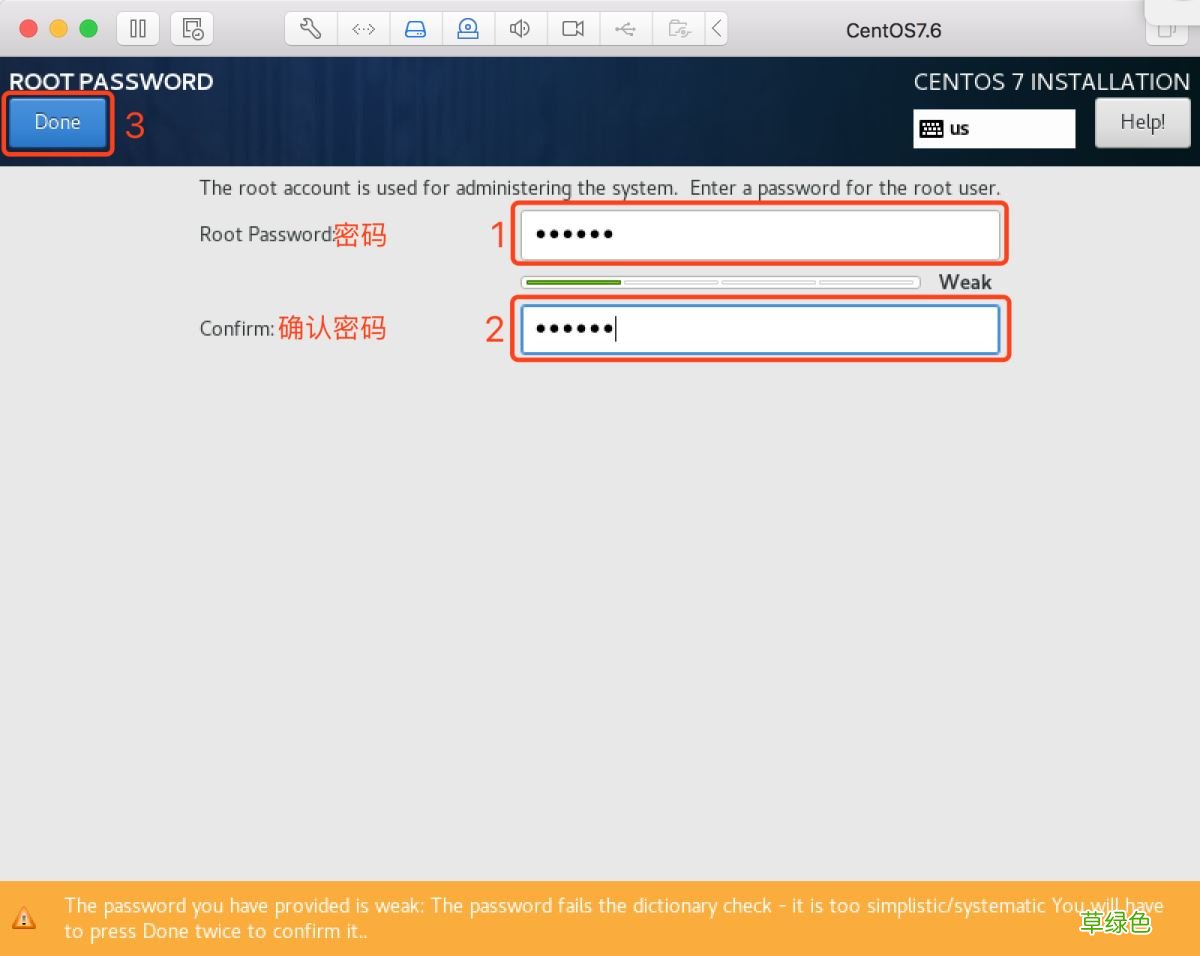This screenshot has width=1200, height=956.
Task: Open the us keyboard layout selector
Action: point(993,128)
